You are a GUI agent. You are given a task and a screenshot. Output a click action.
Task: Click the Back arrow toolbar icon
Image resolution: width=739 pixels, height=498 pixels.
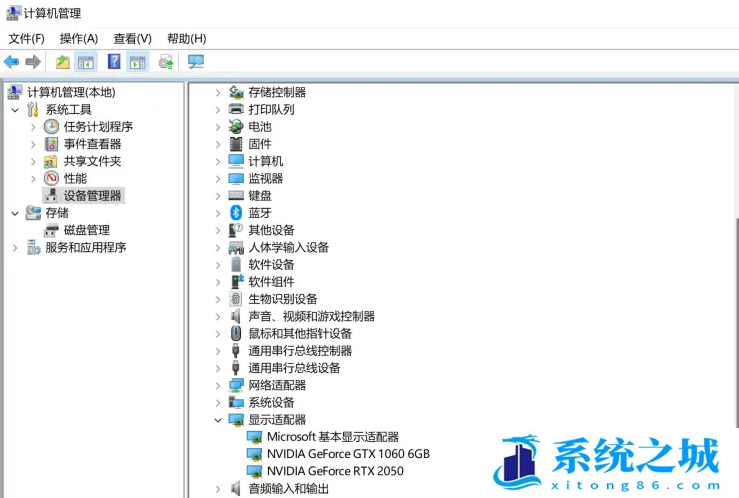[12, 62]
